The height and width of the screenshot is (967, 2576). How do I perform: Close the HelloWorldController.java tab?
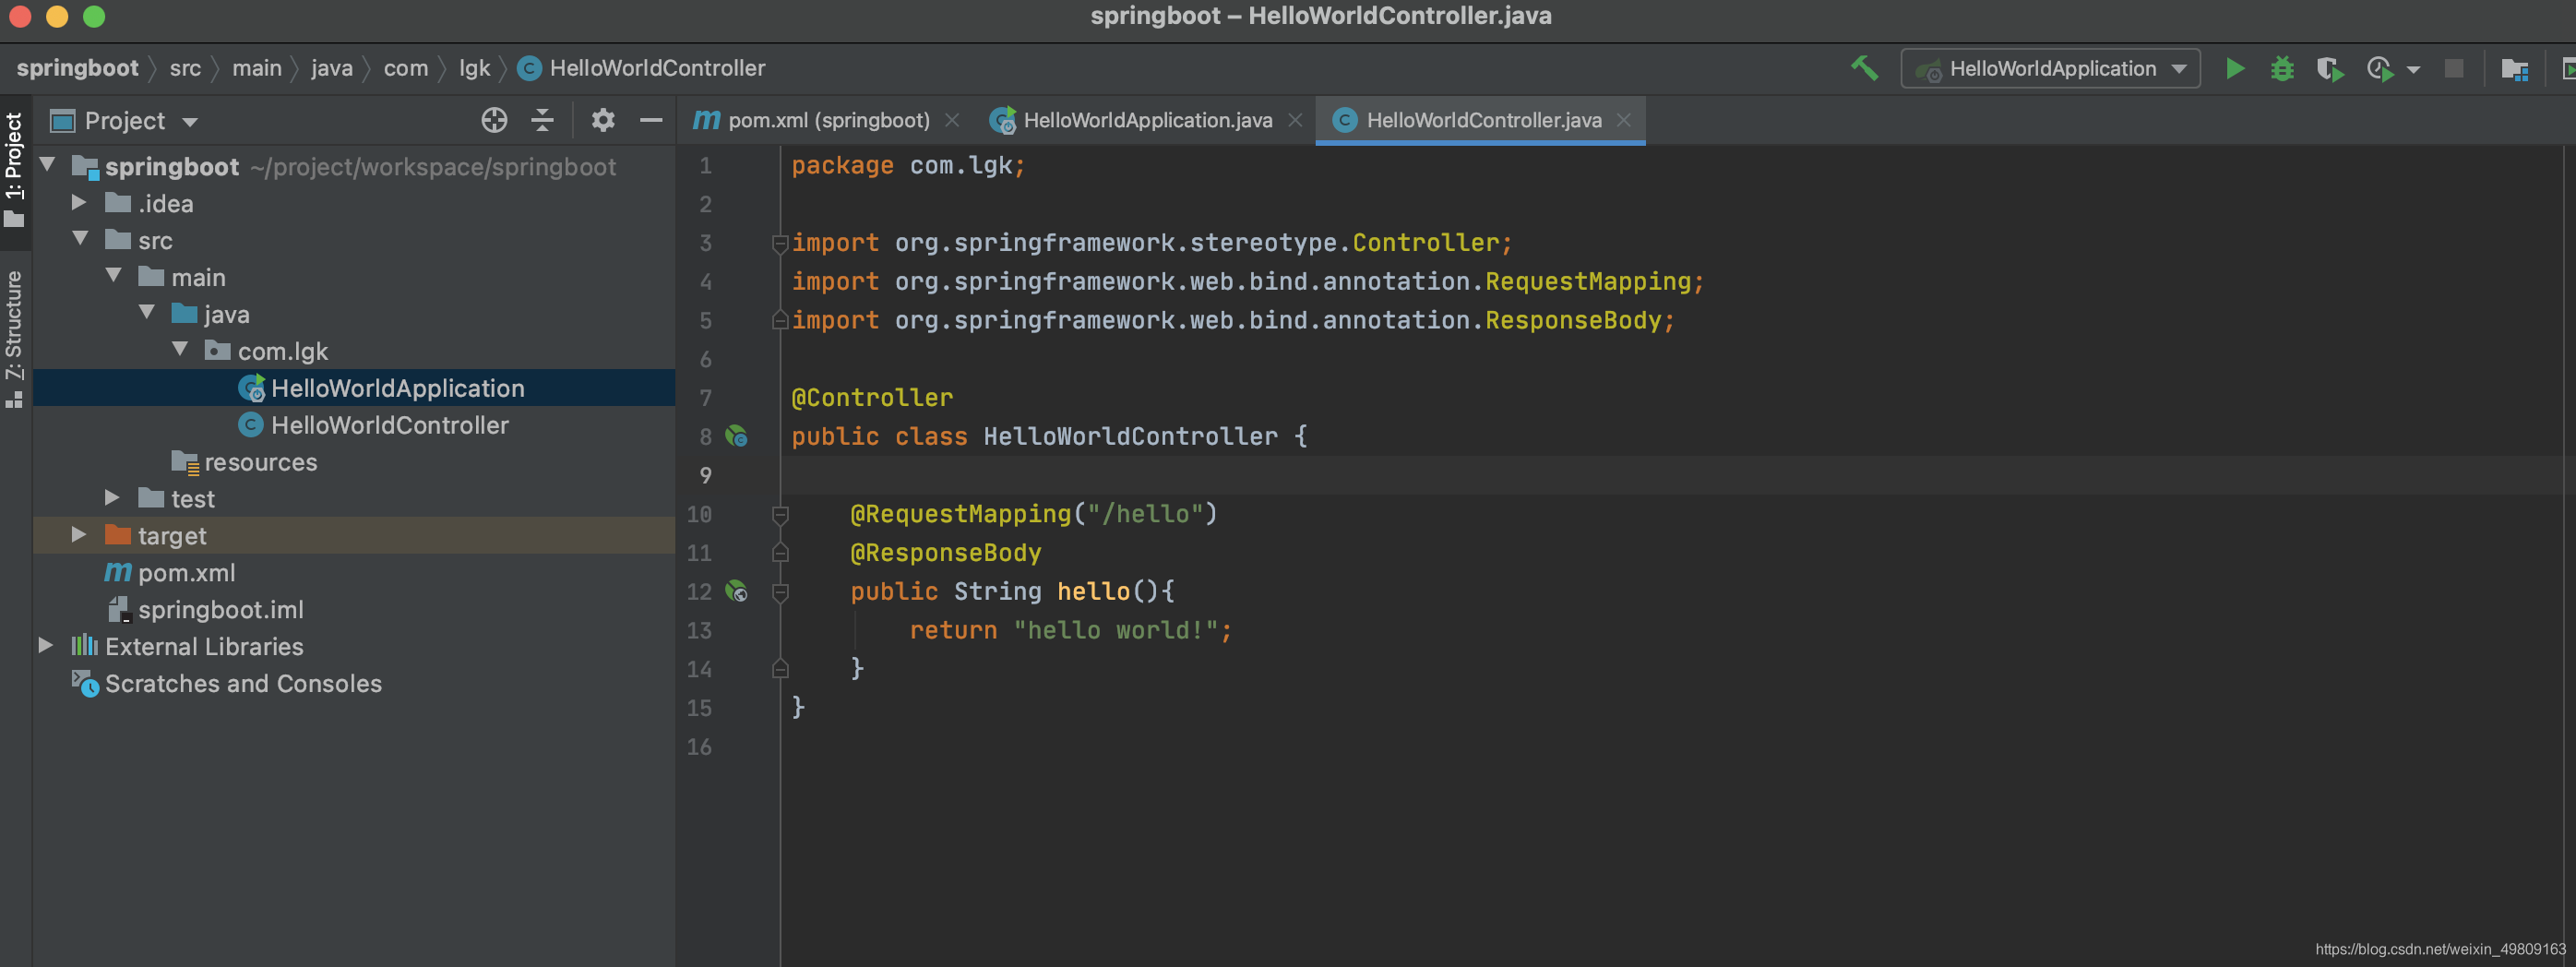(x=1624, y=120)
